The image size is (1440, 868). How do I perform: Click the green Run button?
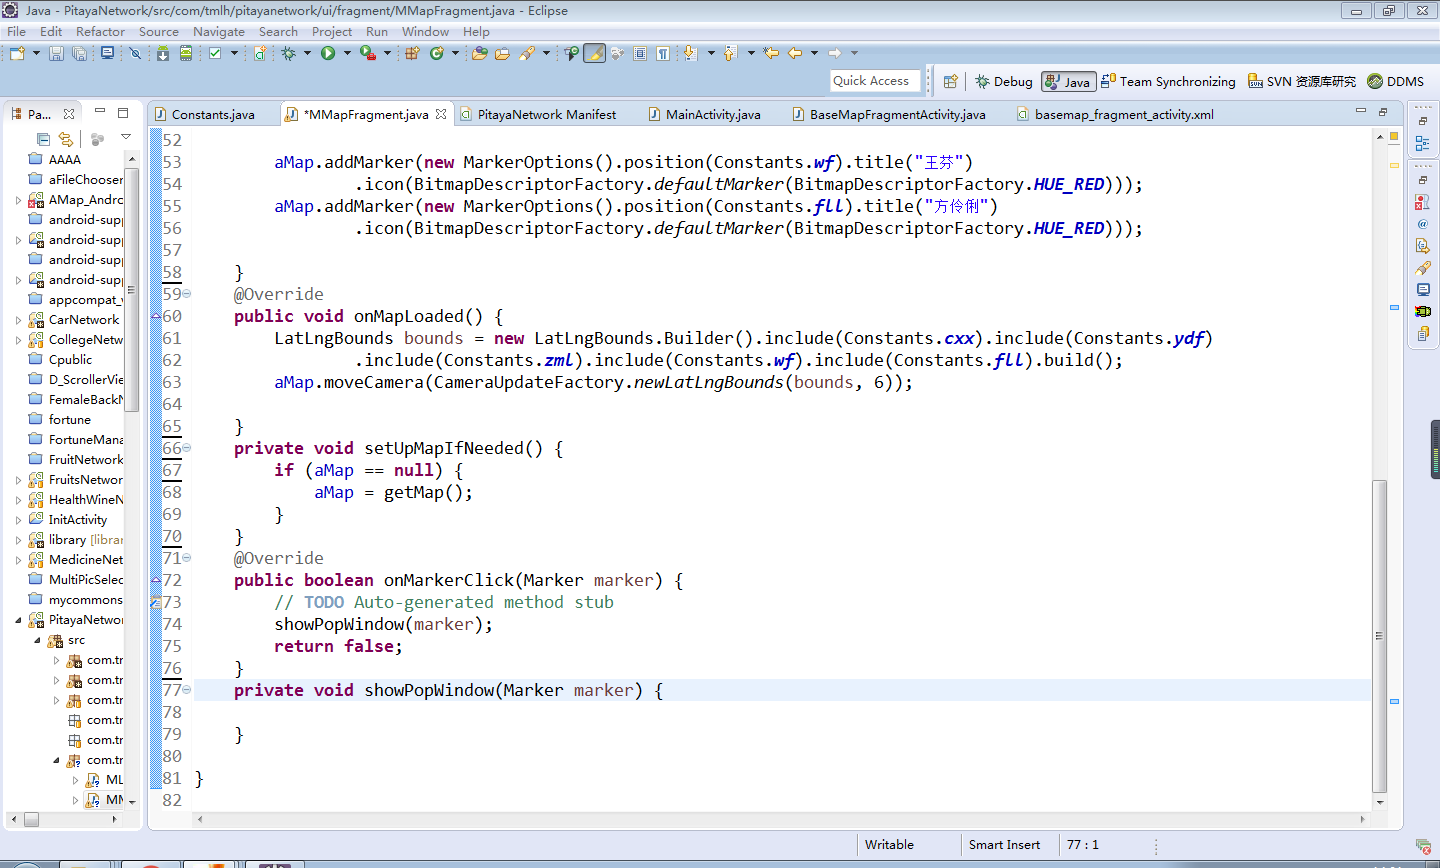pyautogui.click(x=328, y=53)
